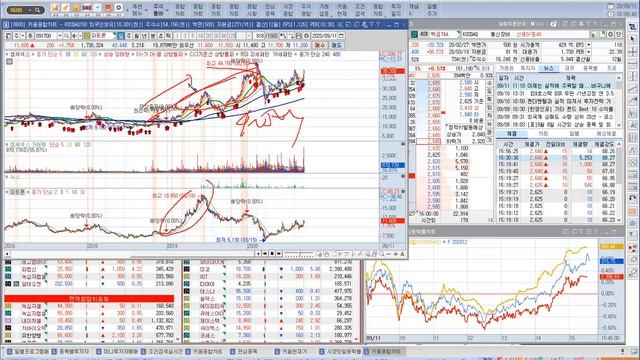Select the horizontal line tool in right toolbar
Image resolution: width=640 pixels, height=360 pixels.
click(632, 64)
